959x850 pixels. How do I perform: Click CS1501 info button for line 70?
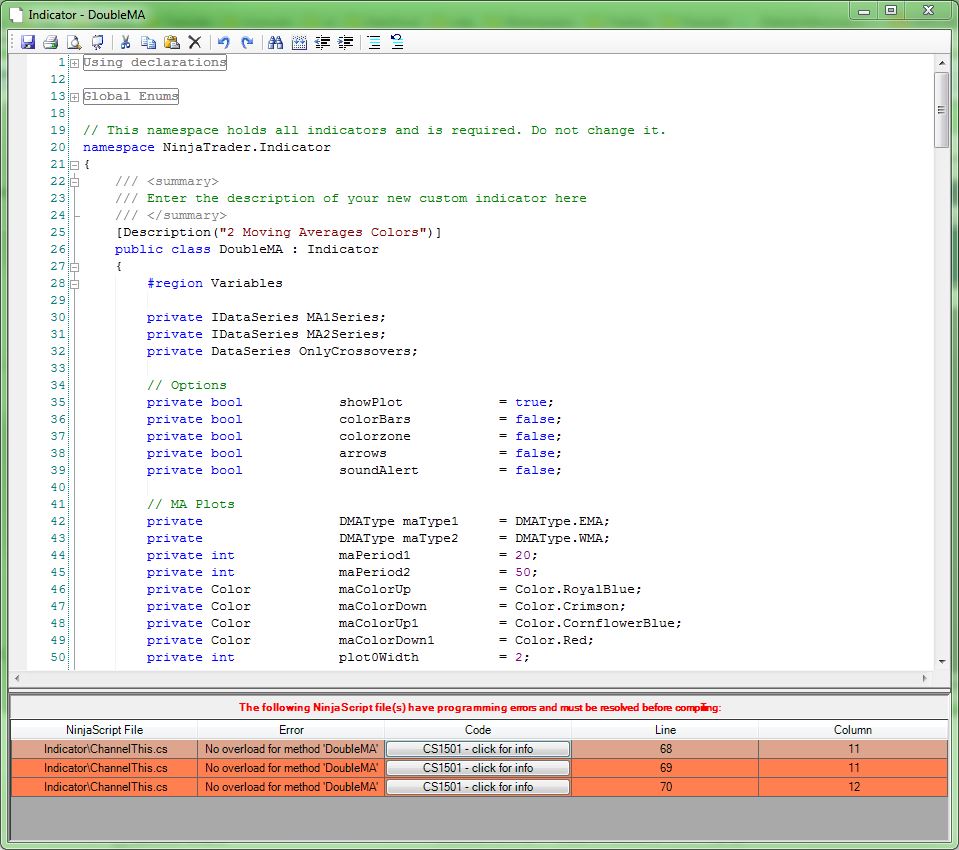478,787
